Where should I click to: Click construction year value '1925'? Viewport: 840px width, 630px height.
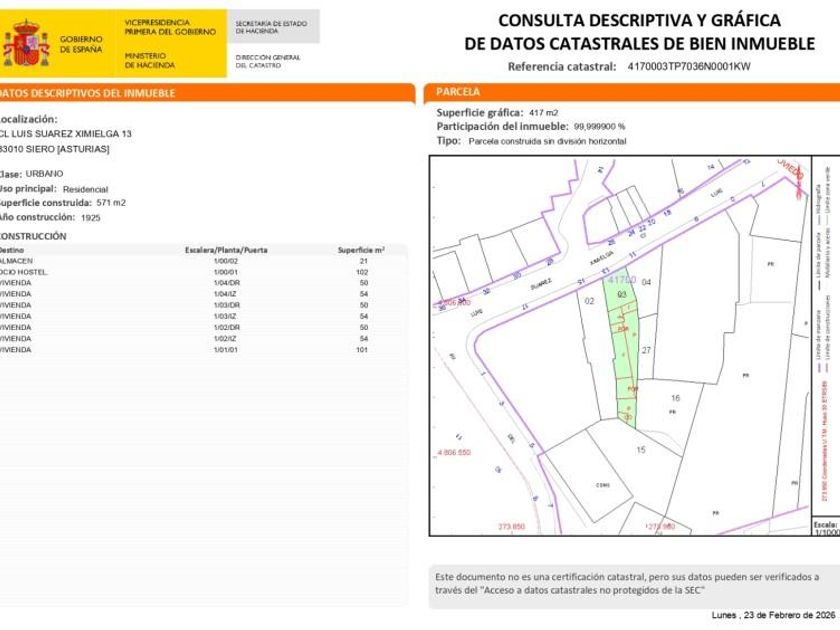coord(91,218)
